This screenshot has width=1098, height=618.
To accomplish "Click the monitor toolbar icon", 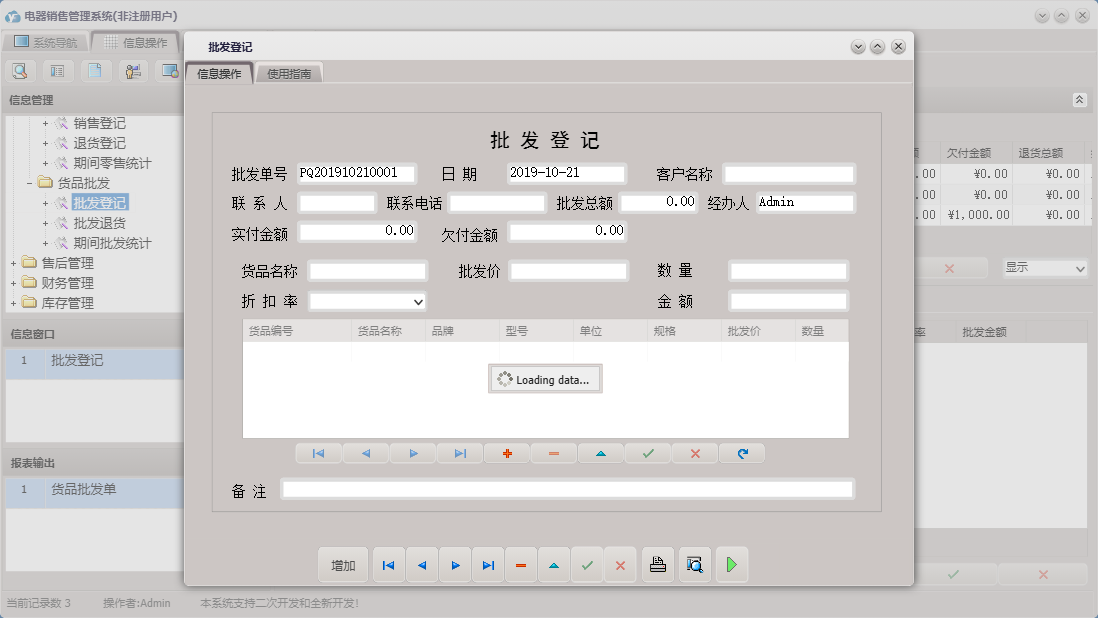I will coord(169,71).
